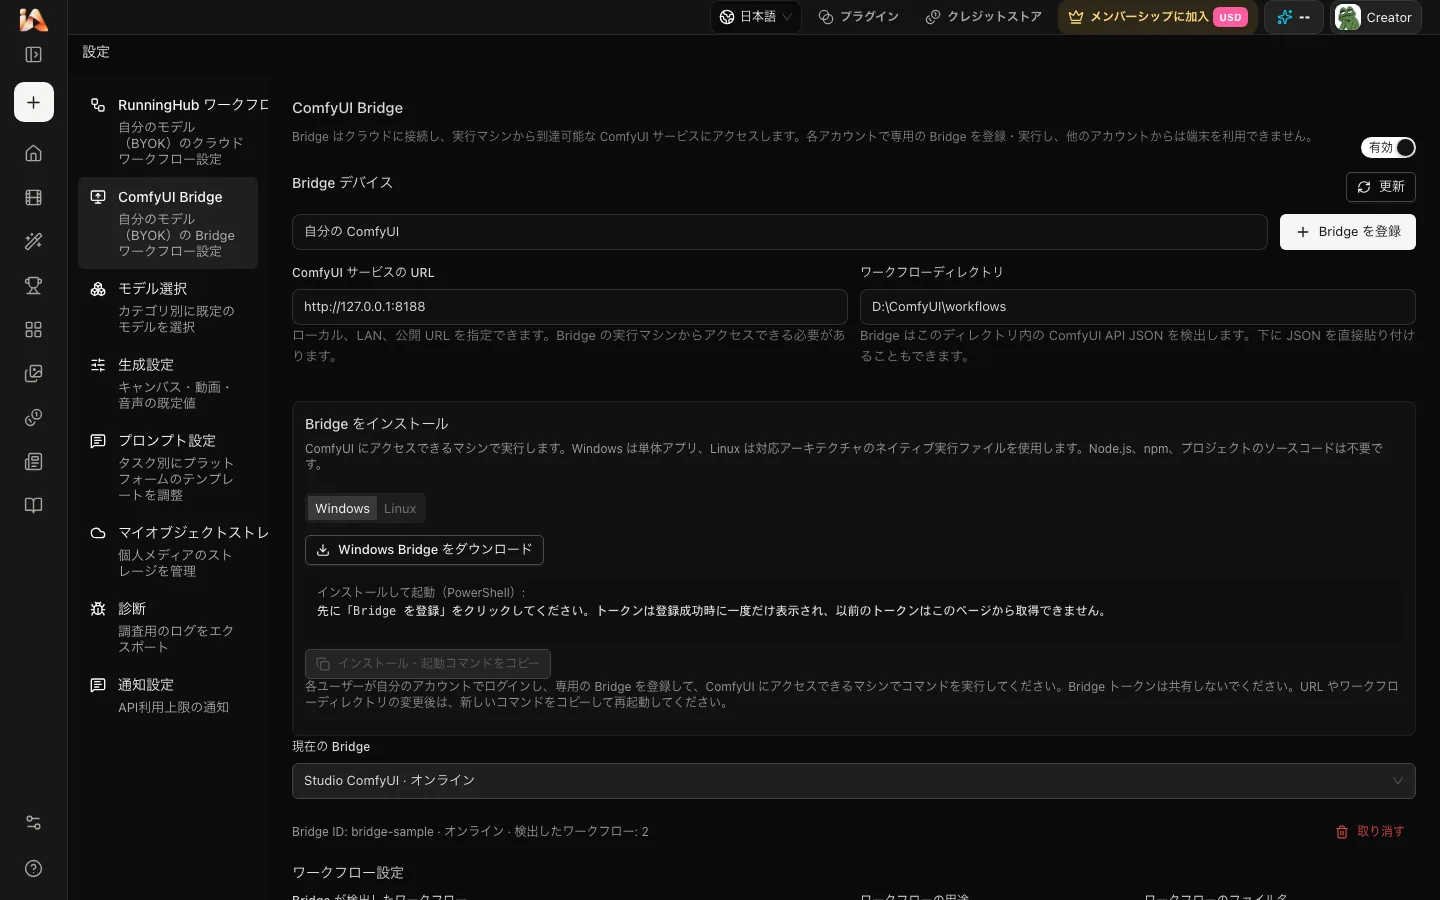Go to Home via the house icon

(x=33, y=153)
